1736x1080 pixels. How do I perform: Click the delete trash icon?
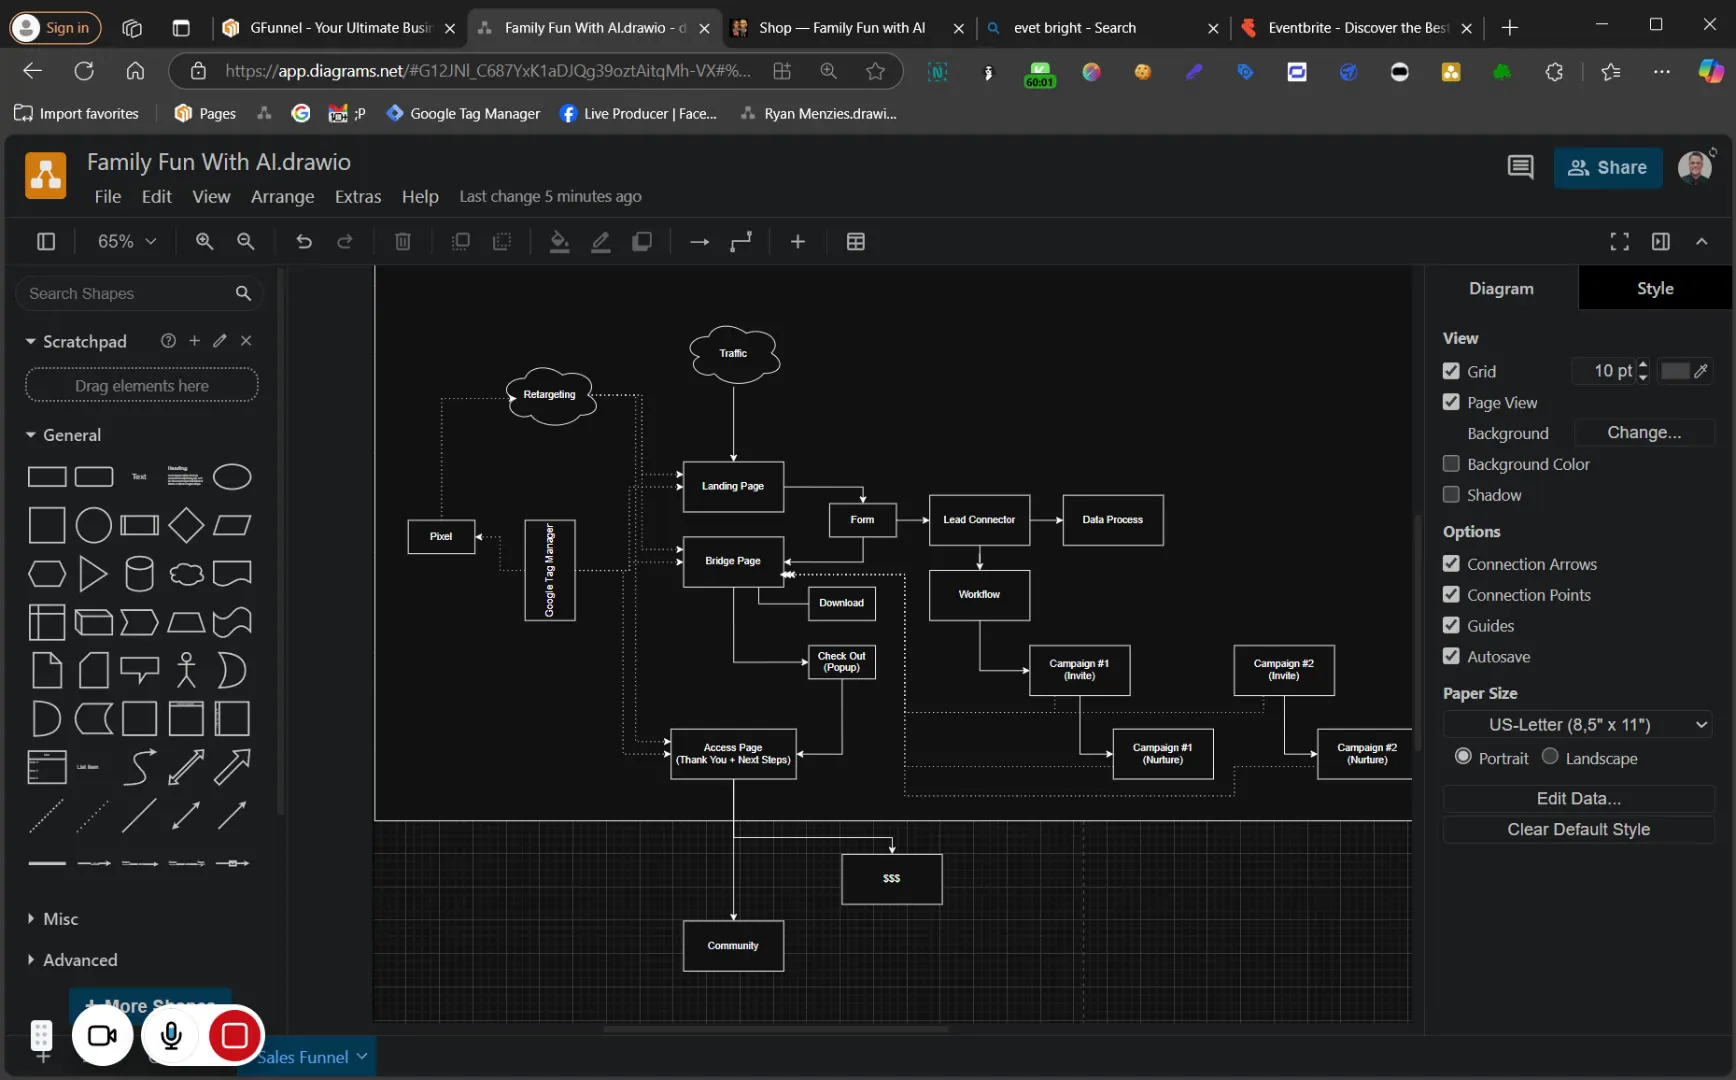(403, 241)
